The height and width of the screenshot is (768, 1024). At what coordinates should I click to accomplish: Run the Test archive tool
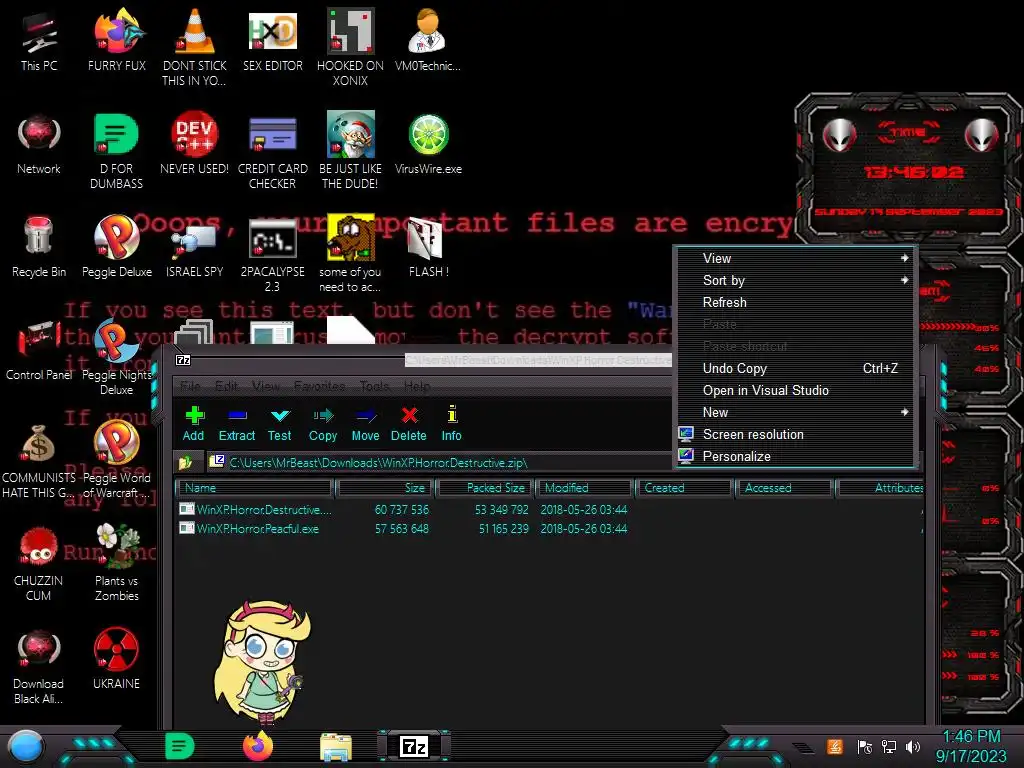[280, 423]
